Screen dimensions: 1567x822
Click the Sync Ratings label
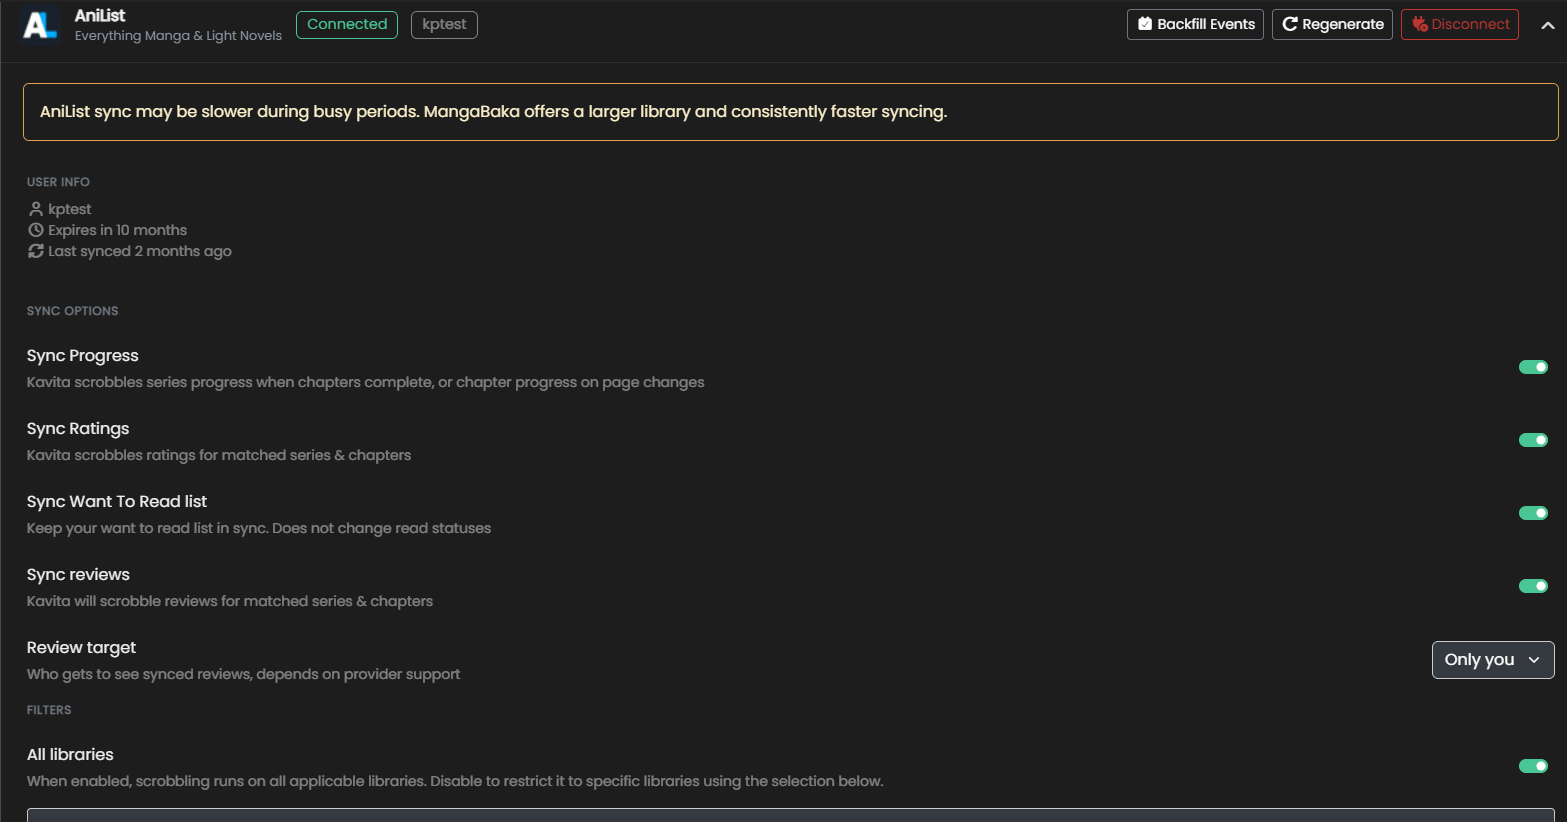(78, 429)
